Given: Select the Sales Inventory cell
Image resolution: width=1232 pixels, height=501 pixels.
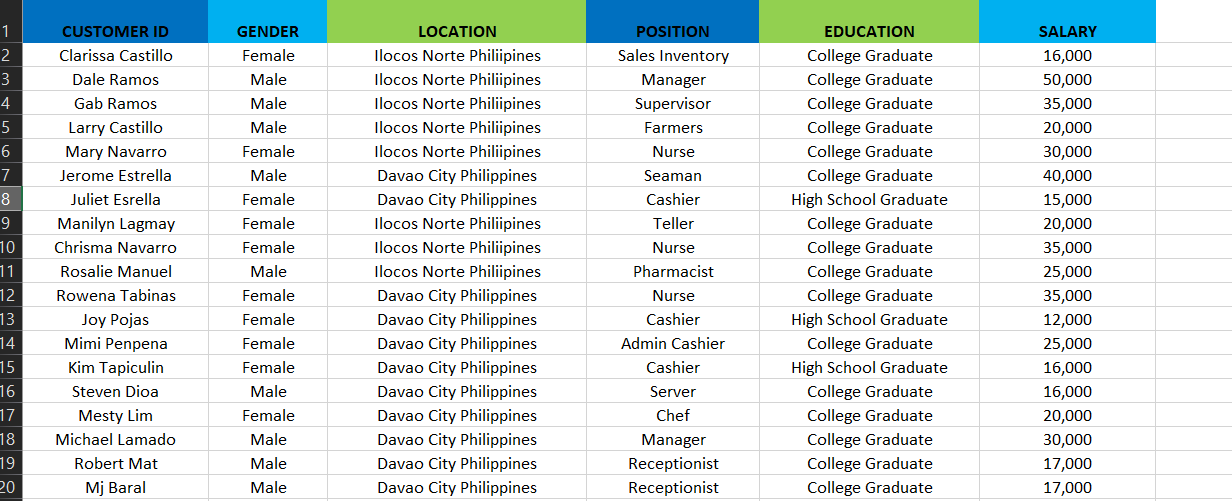Looking at the screenshot, I should [673, 56].
